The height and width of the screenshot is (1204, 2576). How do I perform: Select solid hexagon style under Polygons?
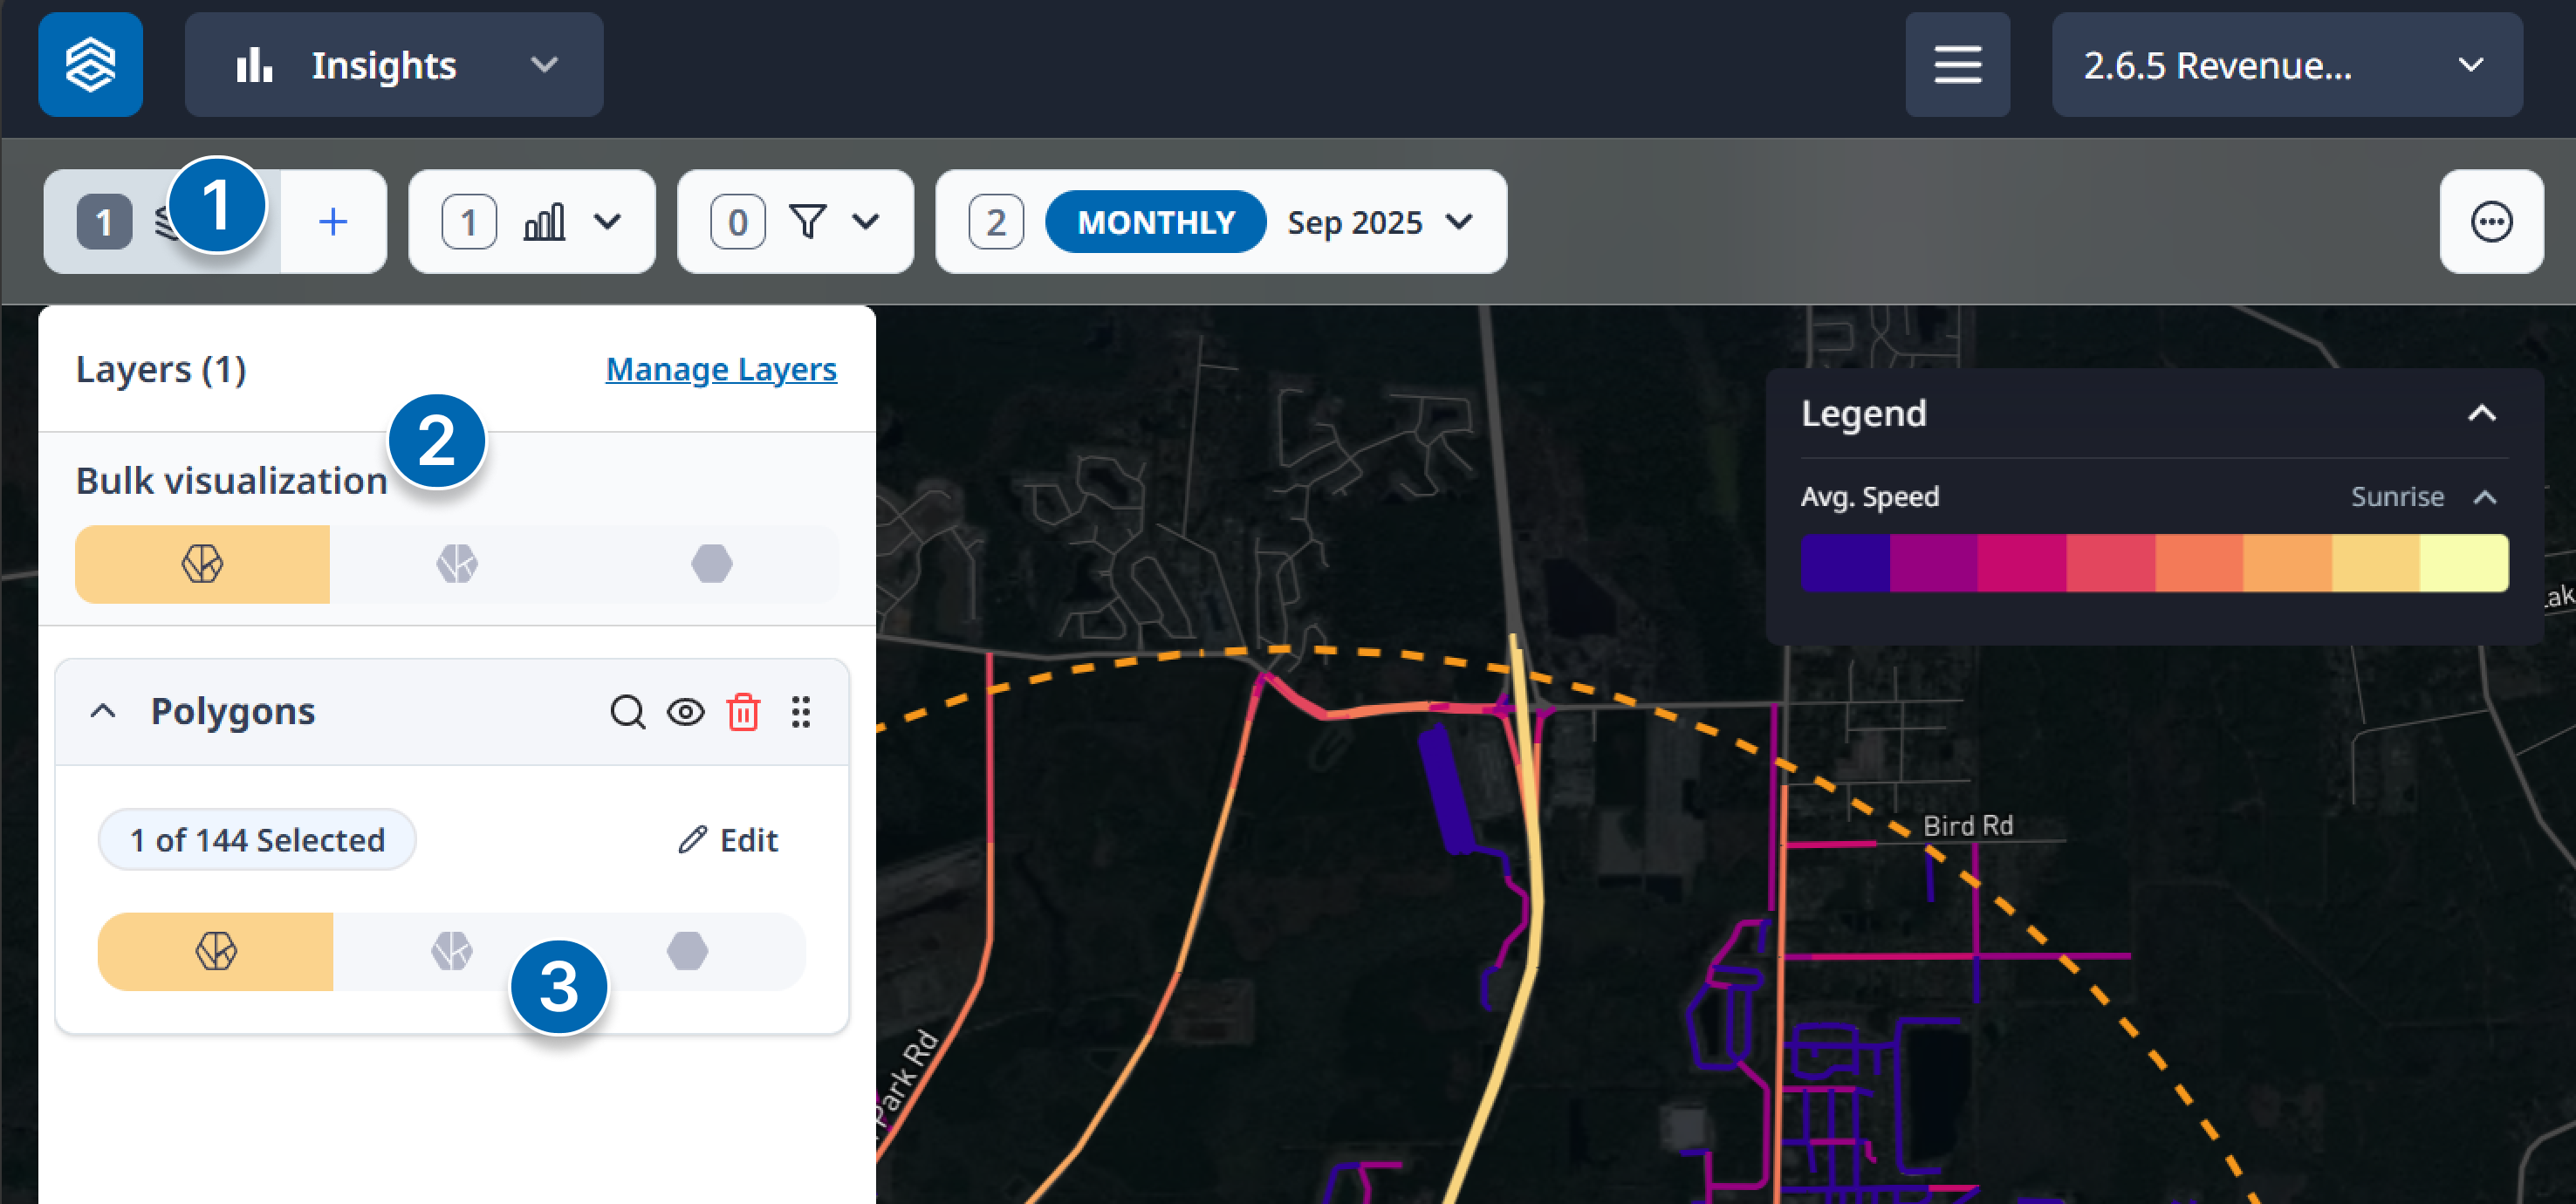pos(687,951)
